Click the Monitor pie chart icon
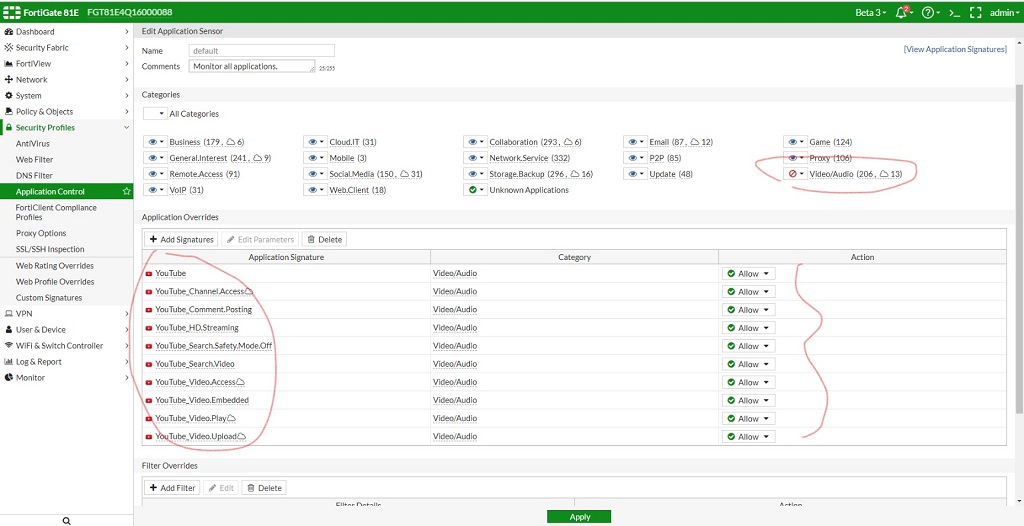Viewport: 1024px width, 526px height. click(8, 378)
